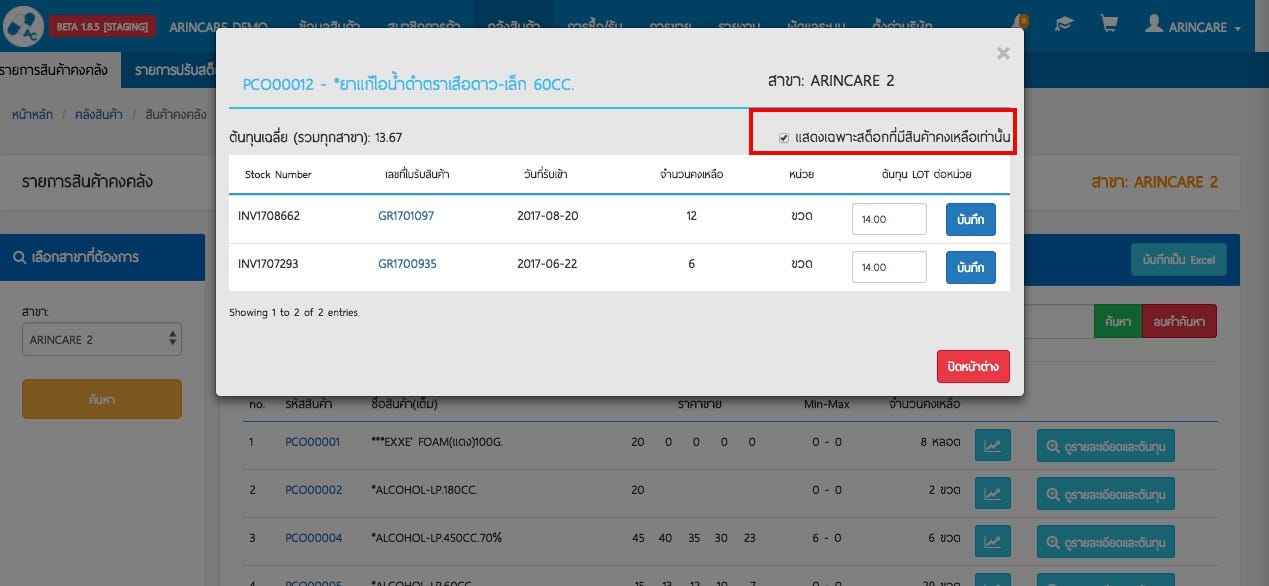Image resolution: width=1269 pixels, height=586 pixels.
Task: Switch to รายการปรับสต็อก tab
Action: click(x=177, y=70)
